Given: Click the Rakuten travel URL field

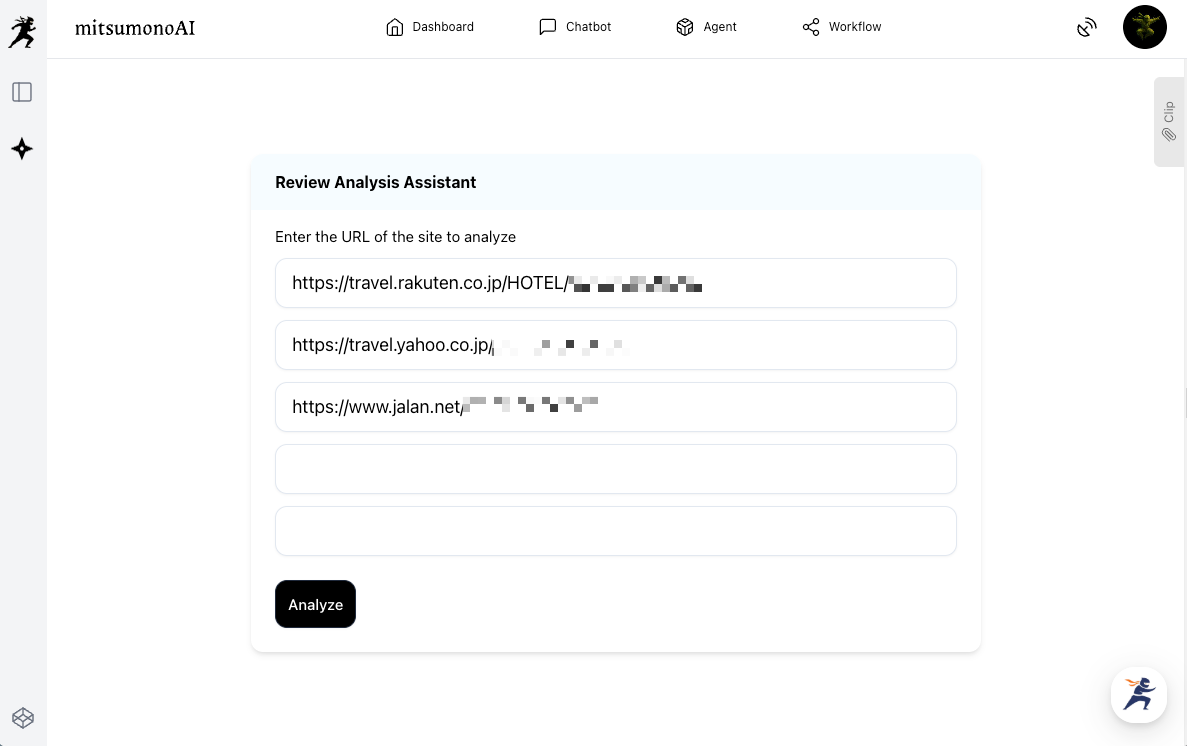Looking at the screenshot, I should tap(615, 283).
